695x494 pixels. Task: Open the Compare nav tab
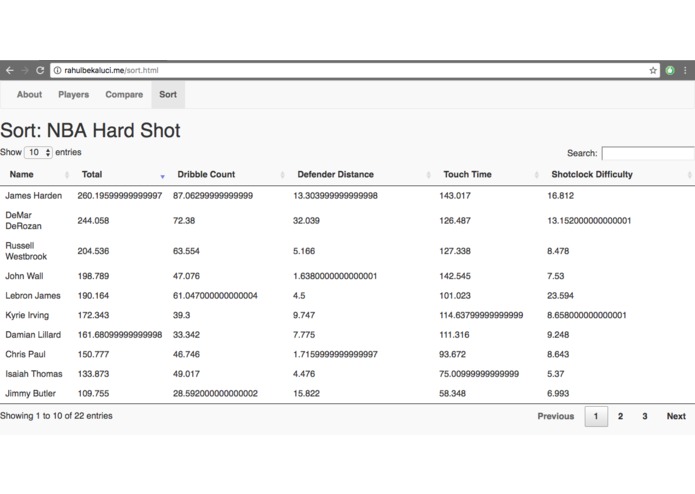click(124, 94)
